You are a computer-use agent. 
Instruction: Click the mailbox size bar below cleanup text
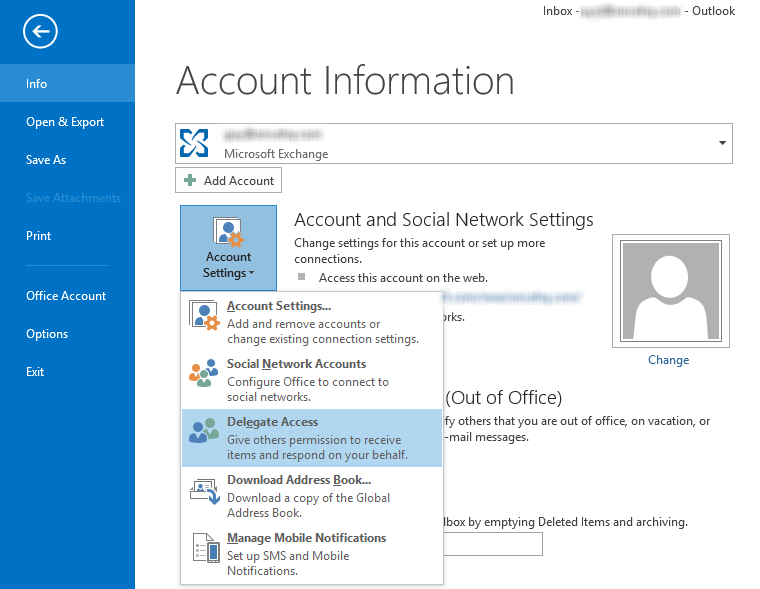click(x=493, y=544)
